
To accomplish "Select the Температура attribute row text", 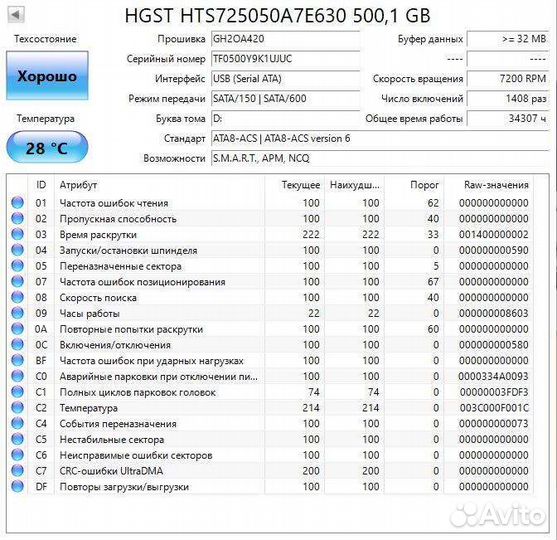I will [x=88, y=408].
